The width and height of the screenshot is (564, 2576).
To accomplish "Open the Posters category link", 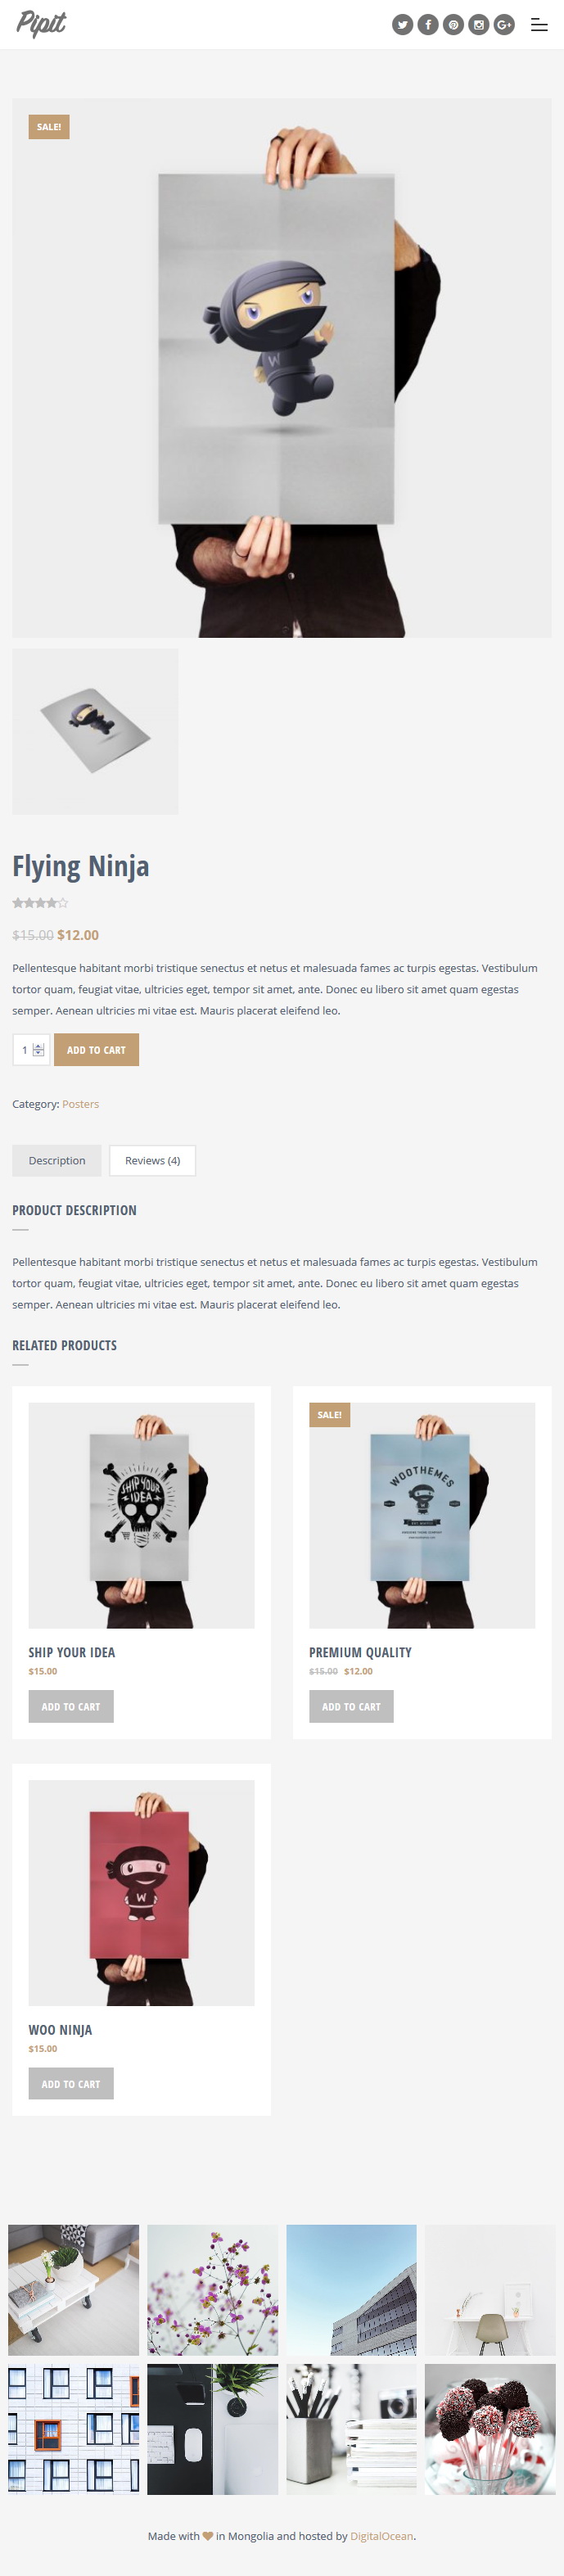I will [x=80, y=1104].
